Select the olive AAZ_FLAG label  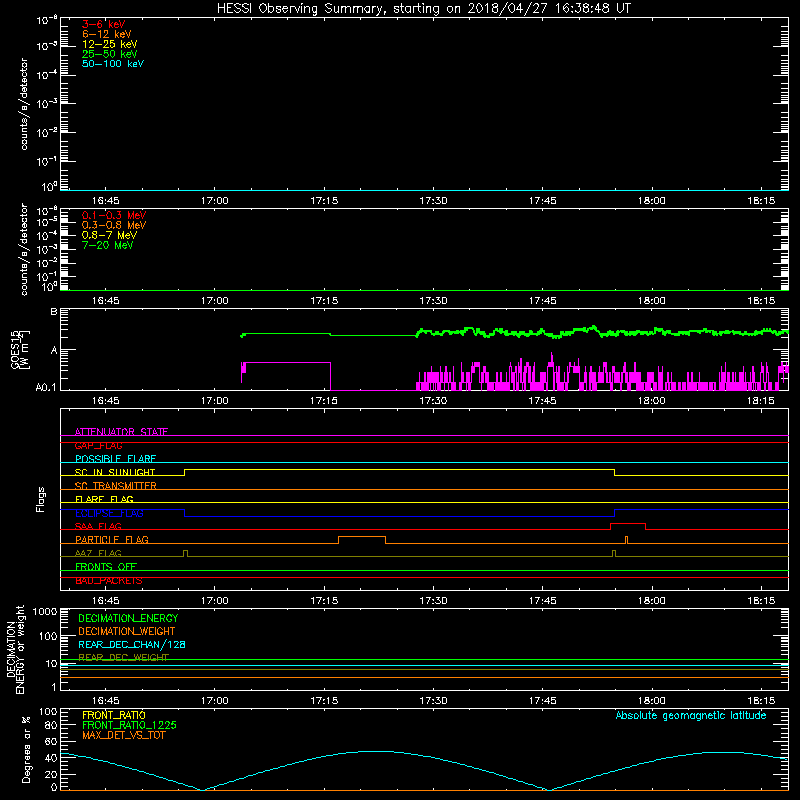pos(98,553)
